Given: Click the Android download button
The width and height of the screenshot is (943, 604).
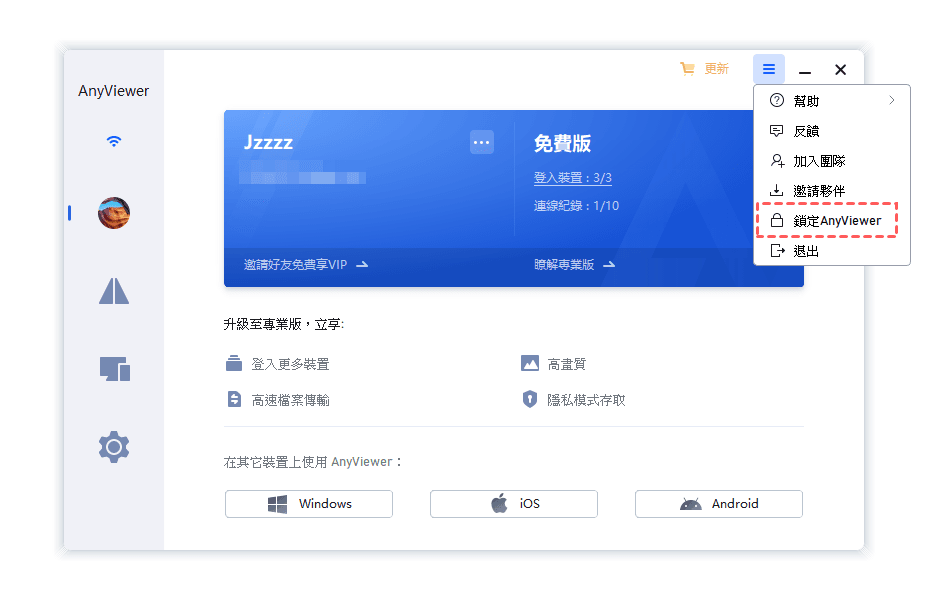Looking at the screenshot, I should pyautogui.click(x=719, y=504).
